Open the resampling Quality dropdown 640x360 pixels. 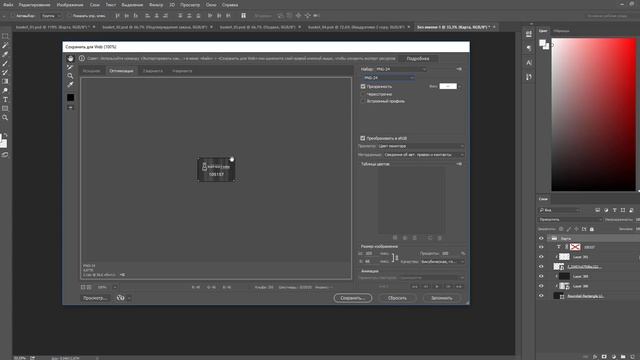click(x=442, y=262)
